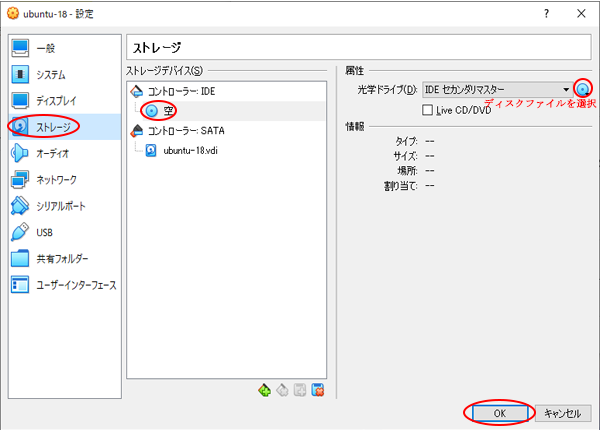Open the 一般 settings category

[x=65, y=48]
